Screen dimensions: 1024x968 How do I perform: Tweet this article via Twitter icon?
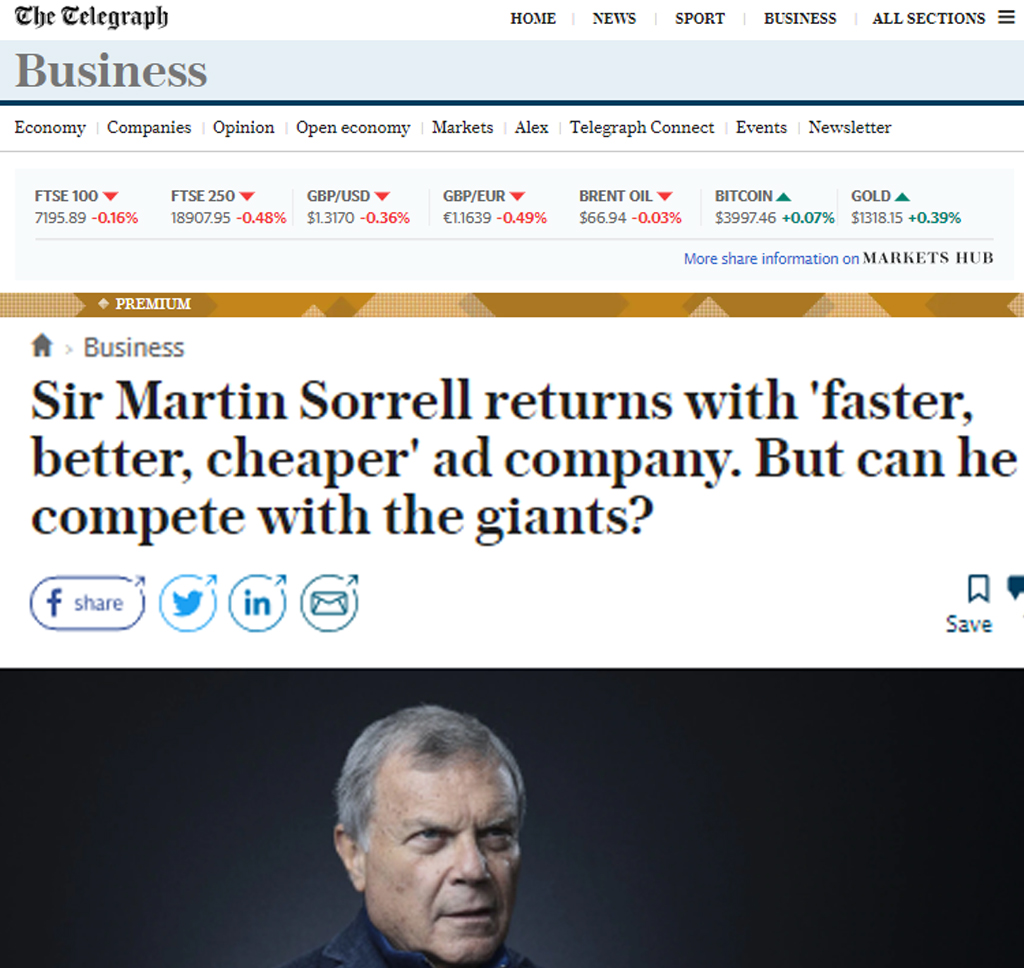pyautogui.click(x=188, y=603)
